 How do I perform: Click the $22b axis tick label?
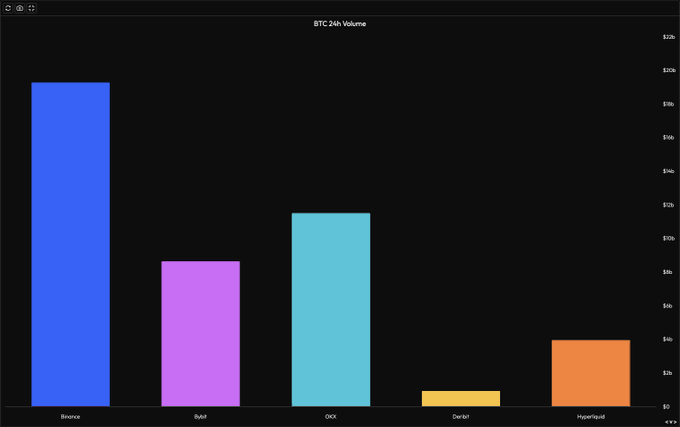[669, 37]
